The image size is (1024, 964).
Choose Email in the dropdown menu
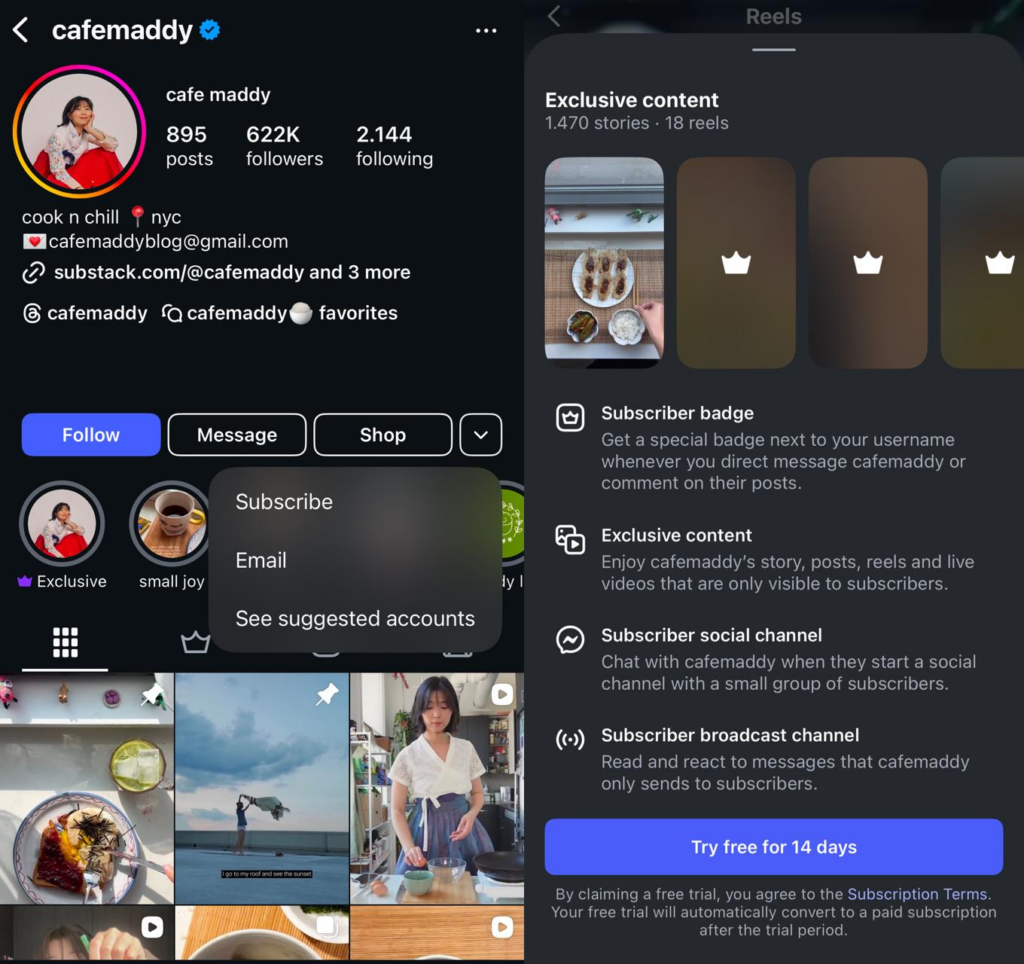(261, 560)
